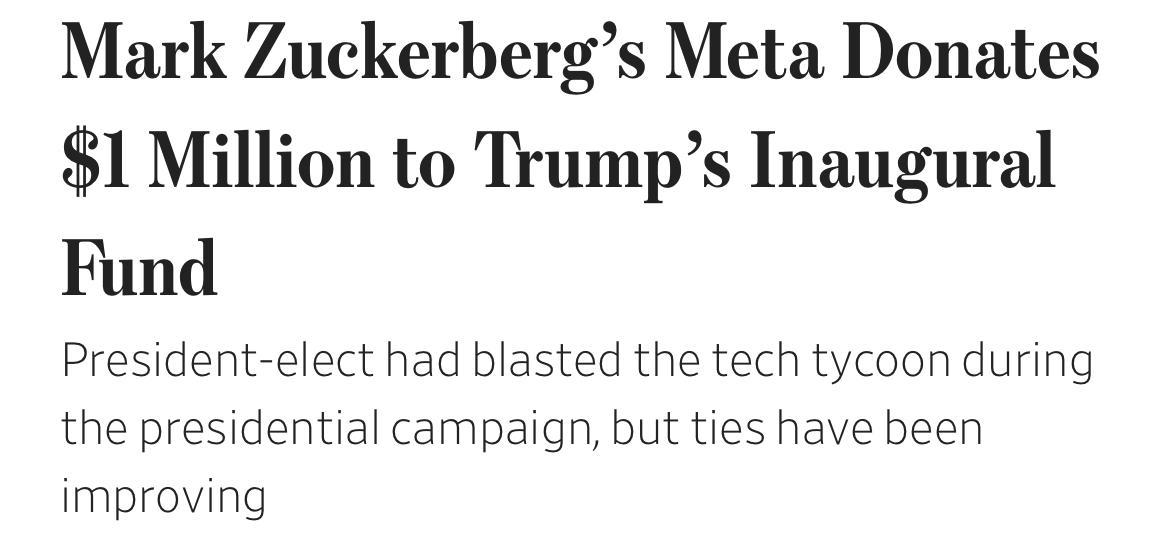
Task: Click the "$1" amount in headline
Action: pyautogui.click(x=96, y=160)
